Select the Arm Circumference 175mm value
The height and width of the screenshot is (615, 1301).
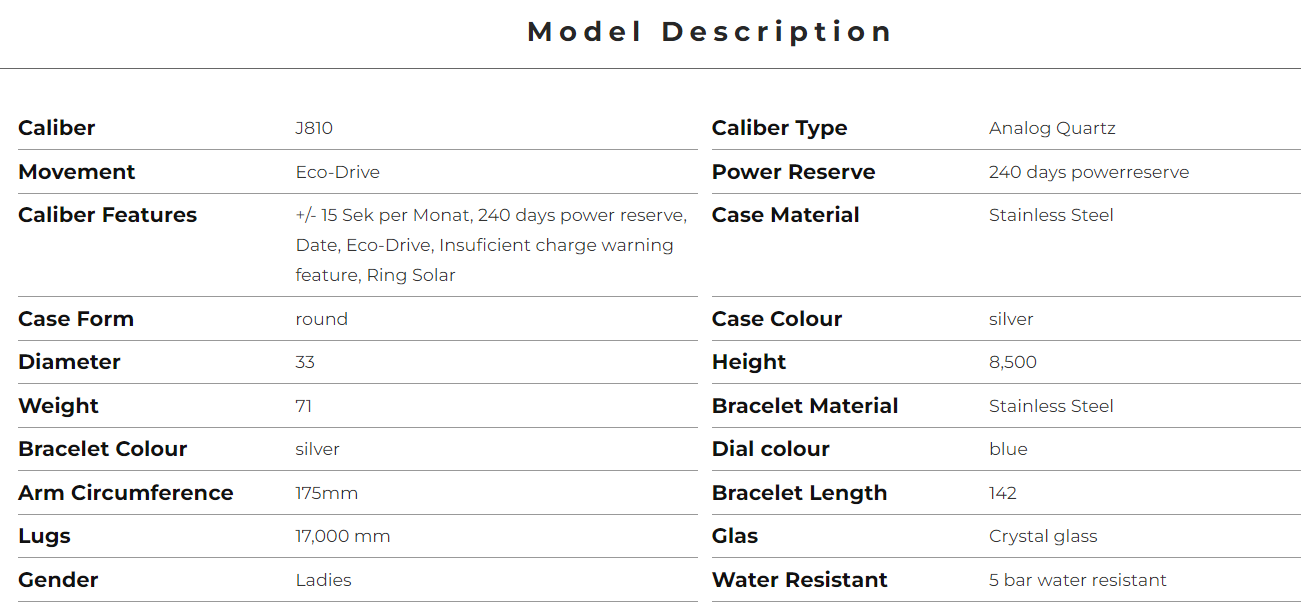click(x=327, y=493)
